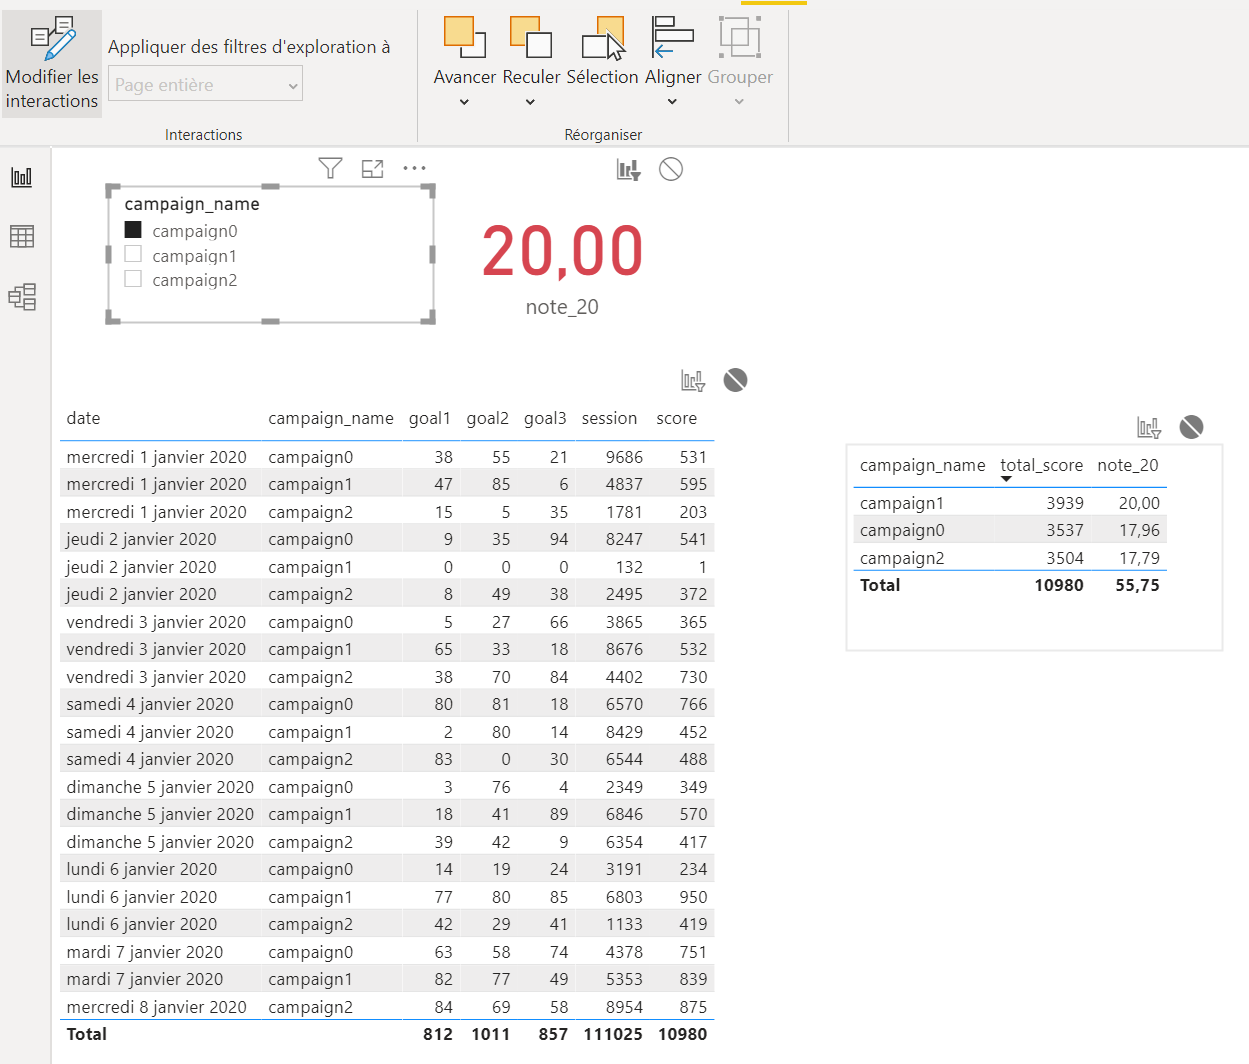The height and width of the screenshot is (1064, 1249).
Task: Click the 20,00 card value
Action: pyautogui.click(x=562, y=250)
